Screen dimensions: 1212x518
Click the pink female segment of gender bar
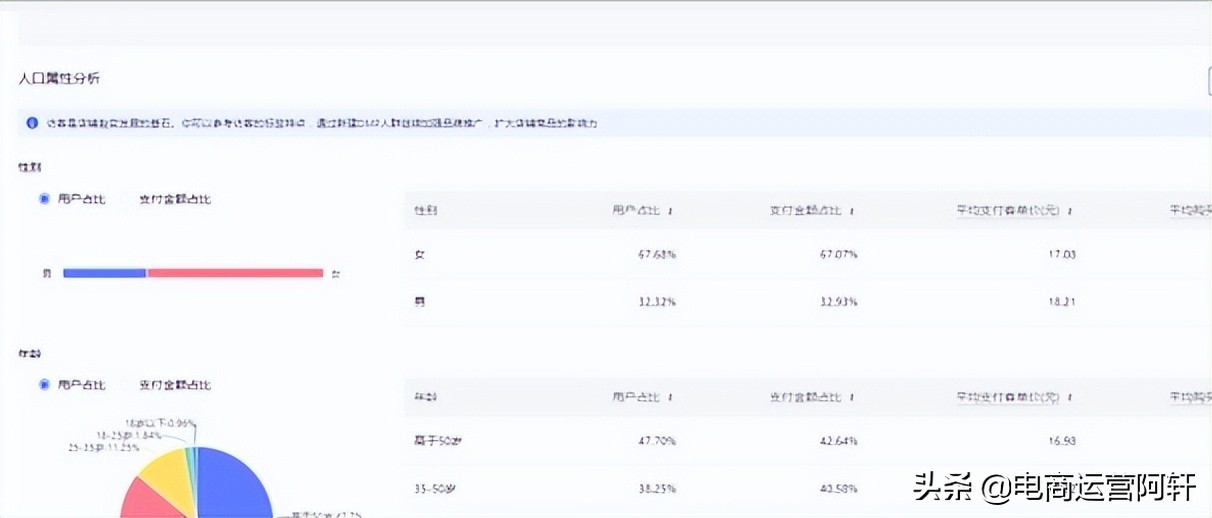click(236, 273)
